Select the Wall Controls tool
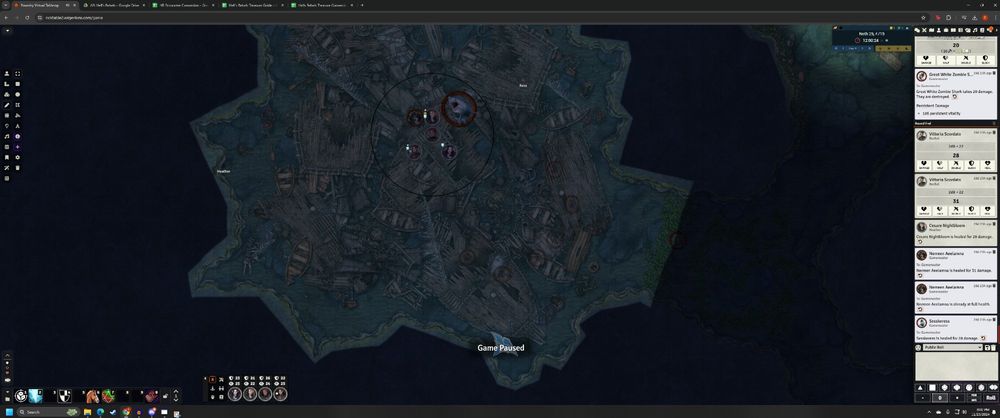 7,116
